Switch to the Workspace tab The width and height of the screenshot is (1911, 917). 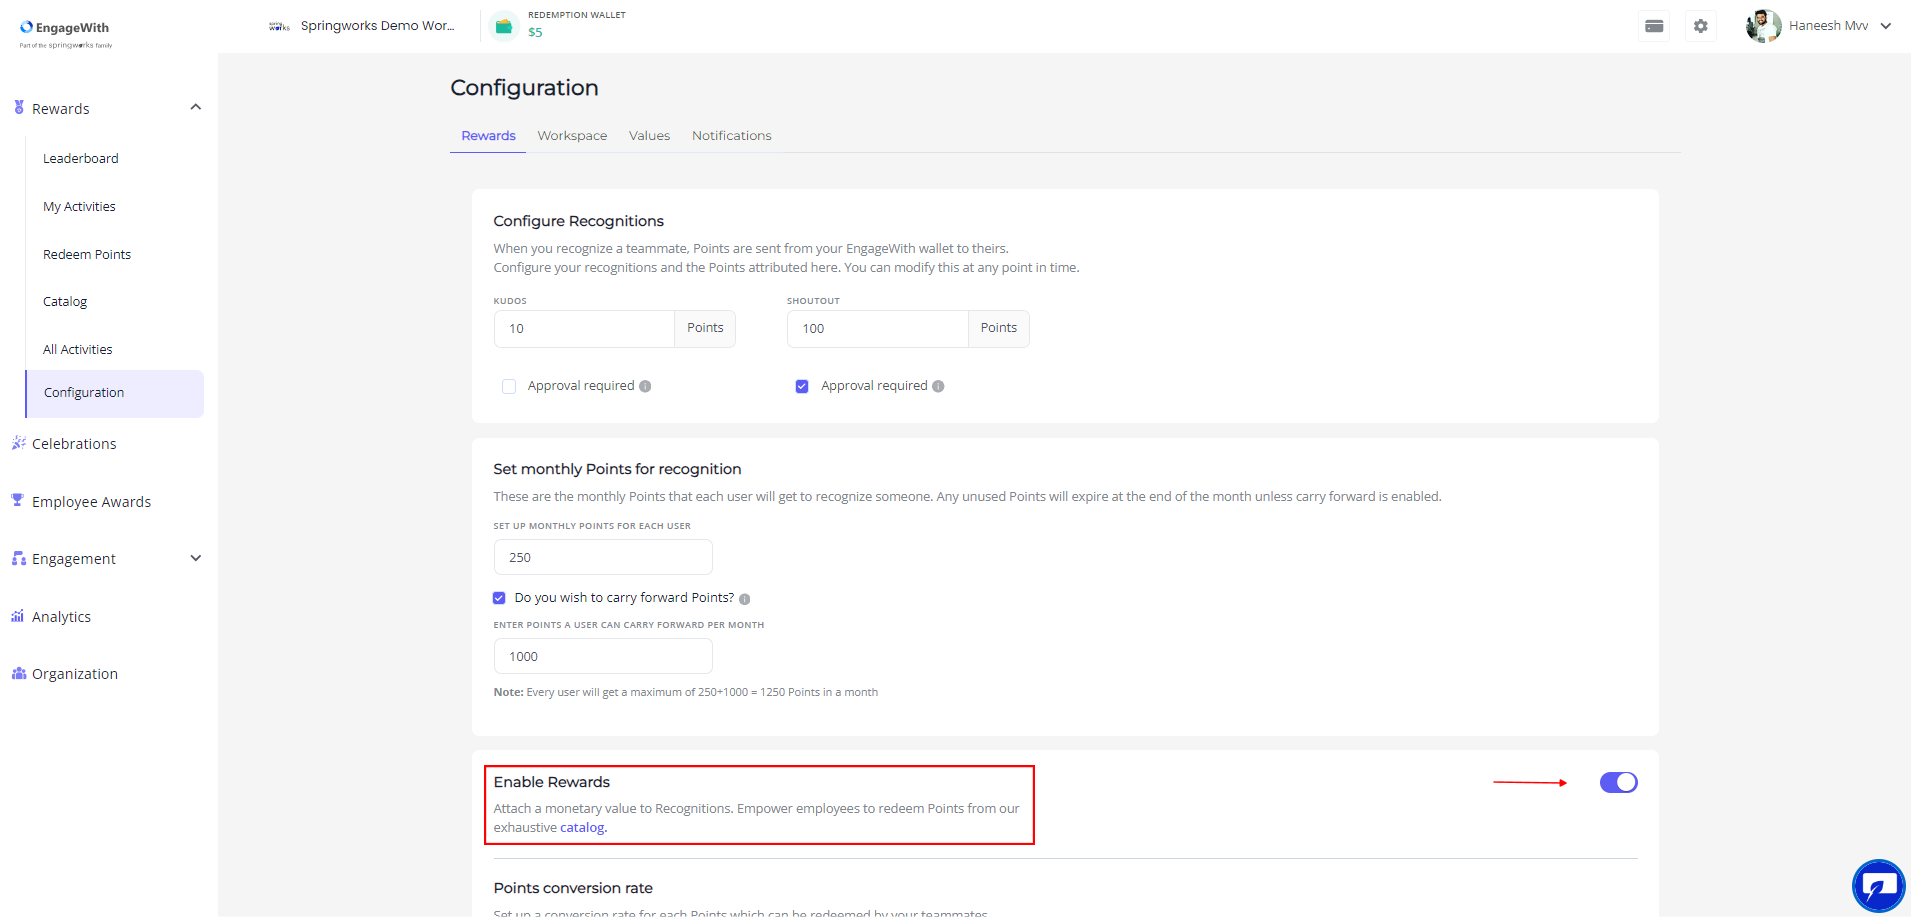572,135
